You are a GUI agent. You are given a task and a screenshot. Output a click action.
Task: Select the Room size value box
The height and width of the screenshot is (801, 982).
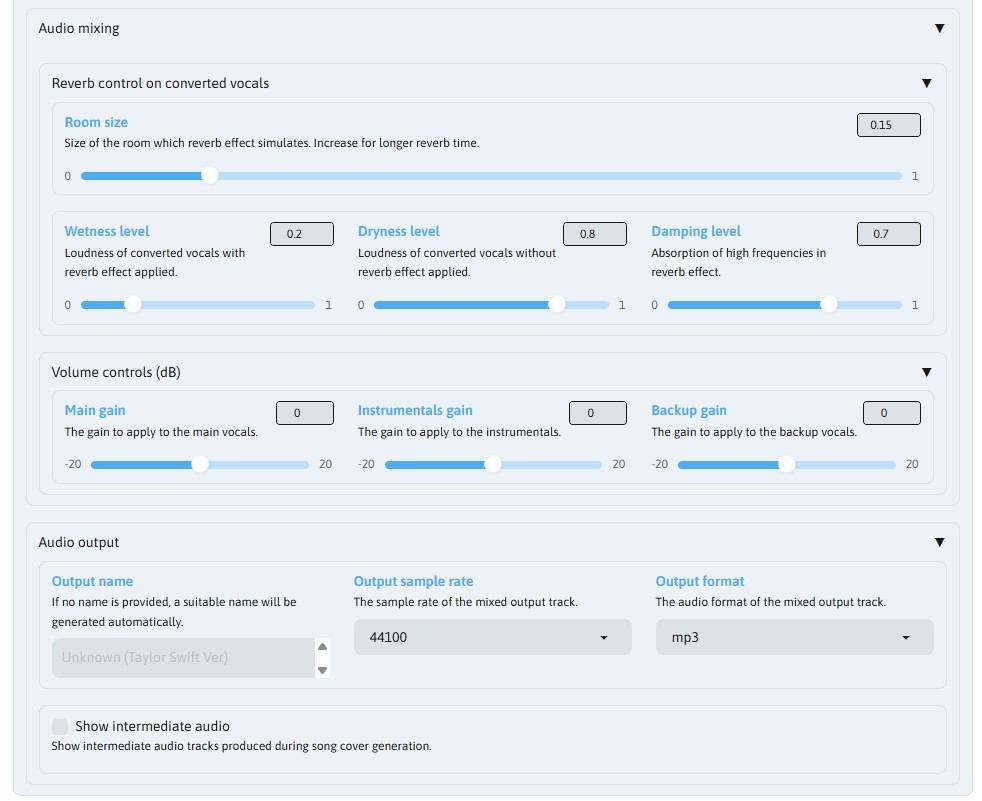(888, 124)
